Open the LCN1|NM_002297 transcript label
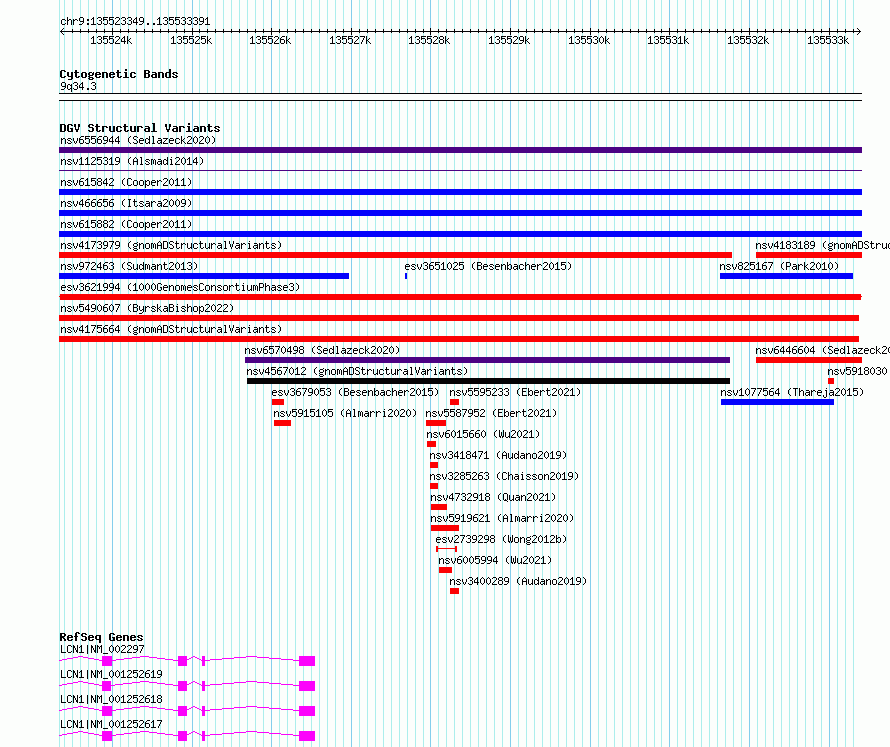The image size is (890, 747). click(102, 649)
